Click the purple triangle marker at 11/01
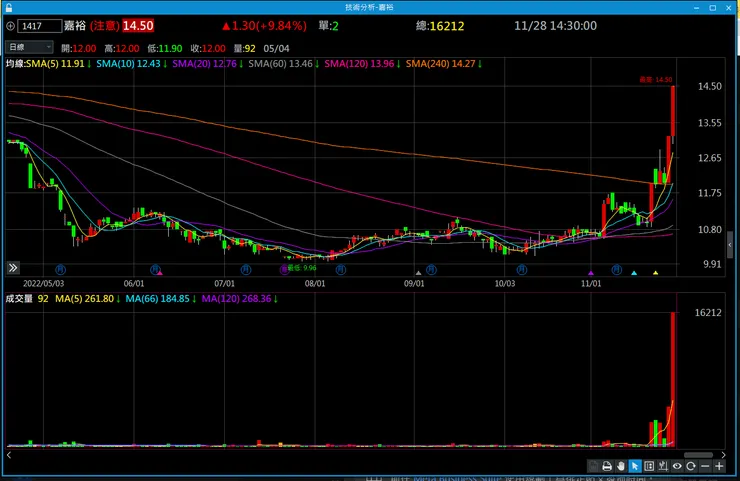This screenshot has width=740, height=481. point(591,273)
